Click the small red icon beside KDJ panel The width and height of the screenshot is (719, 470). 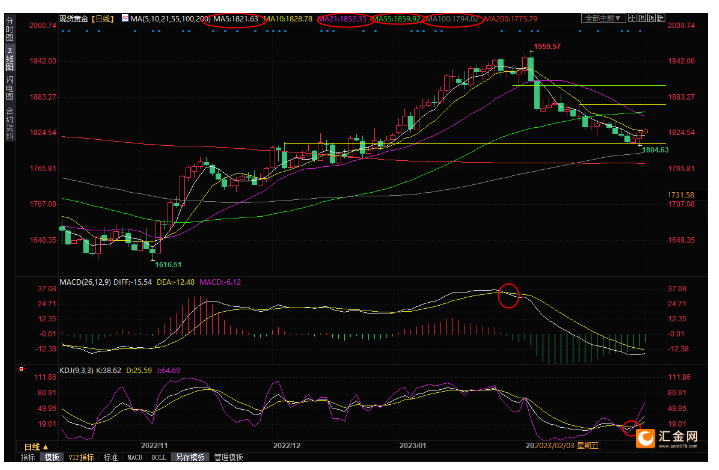pos(21,369)
